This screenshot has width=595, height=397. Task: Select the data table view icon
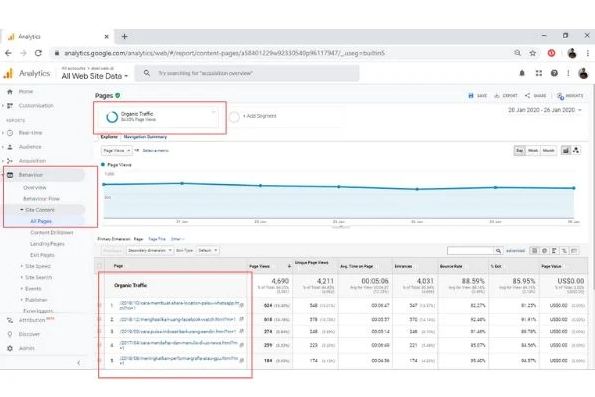tap(535, 251)
